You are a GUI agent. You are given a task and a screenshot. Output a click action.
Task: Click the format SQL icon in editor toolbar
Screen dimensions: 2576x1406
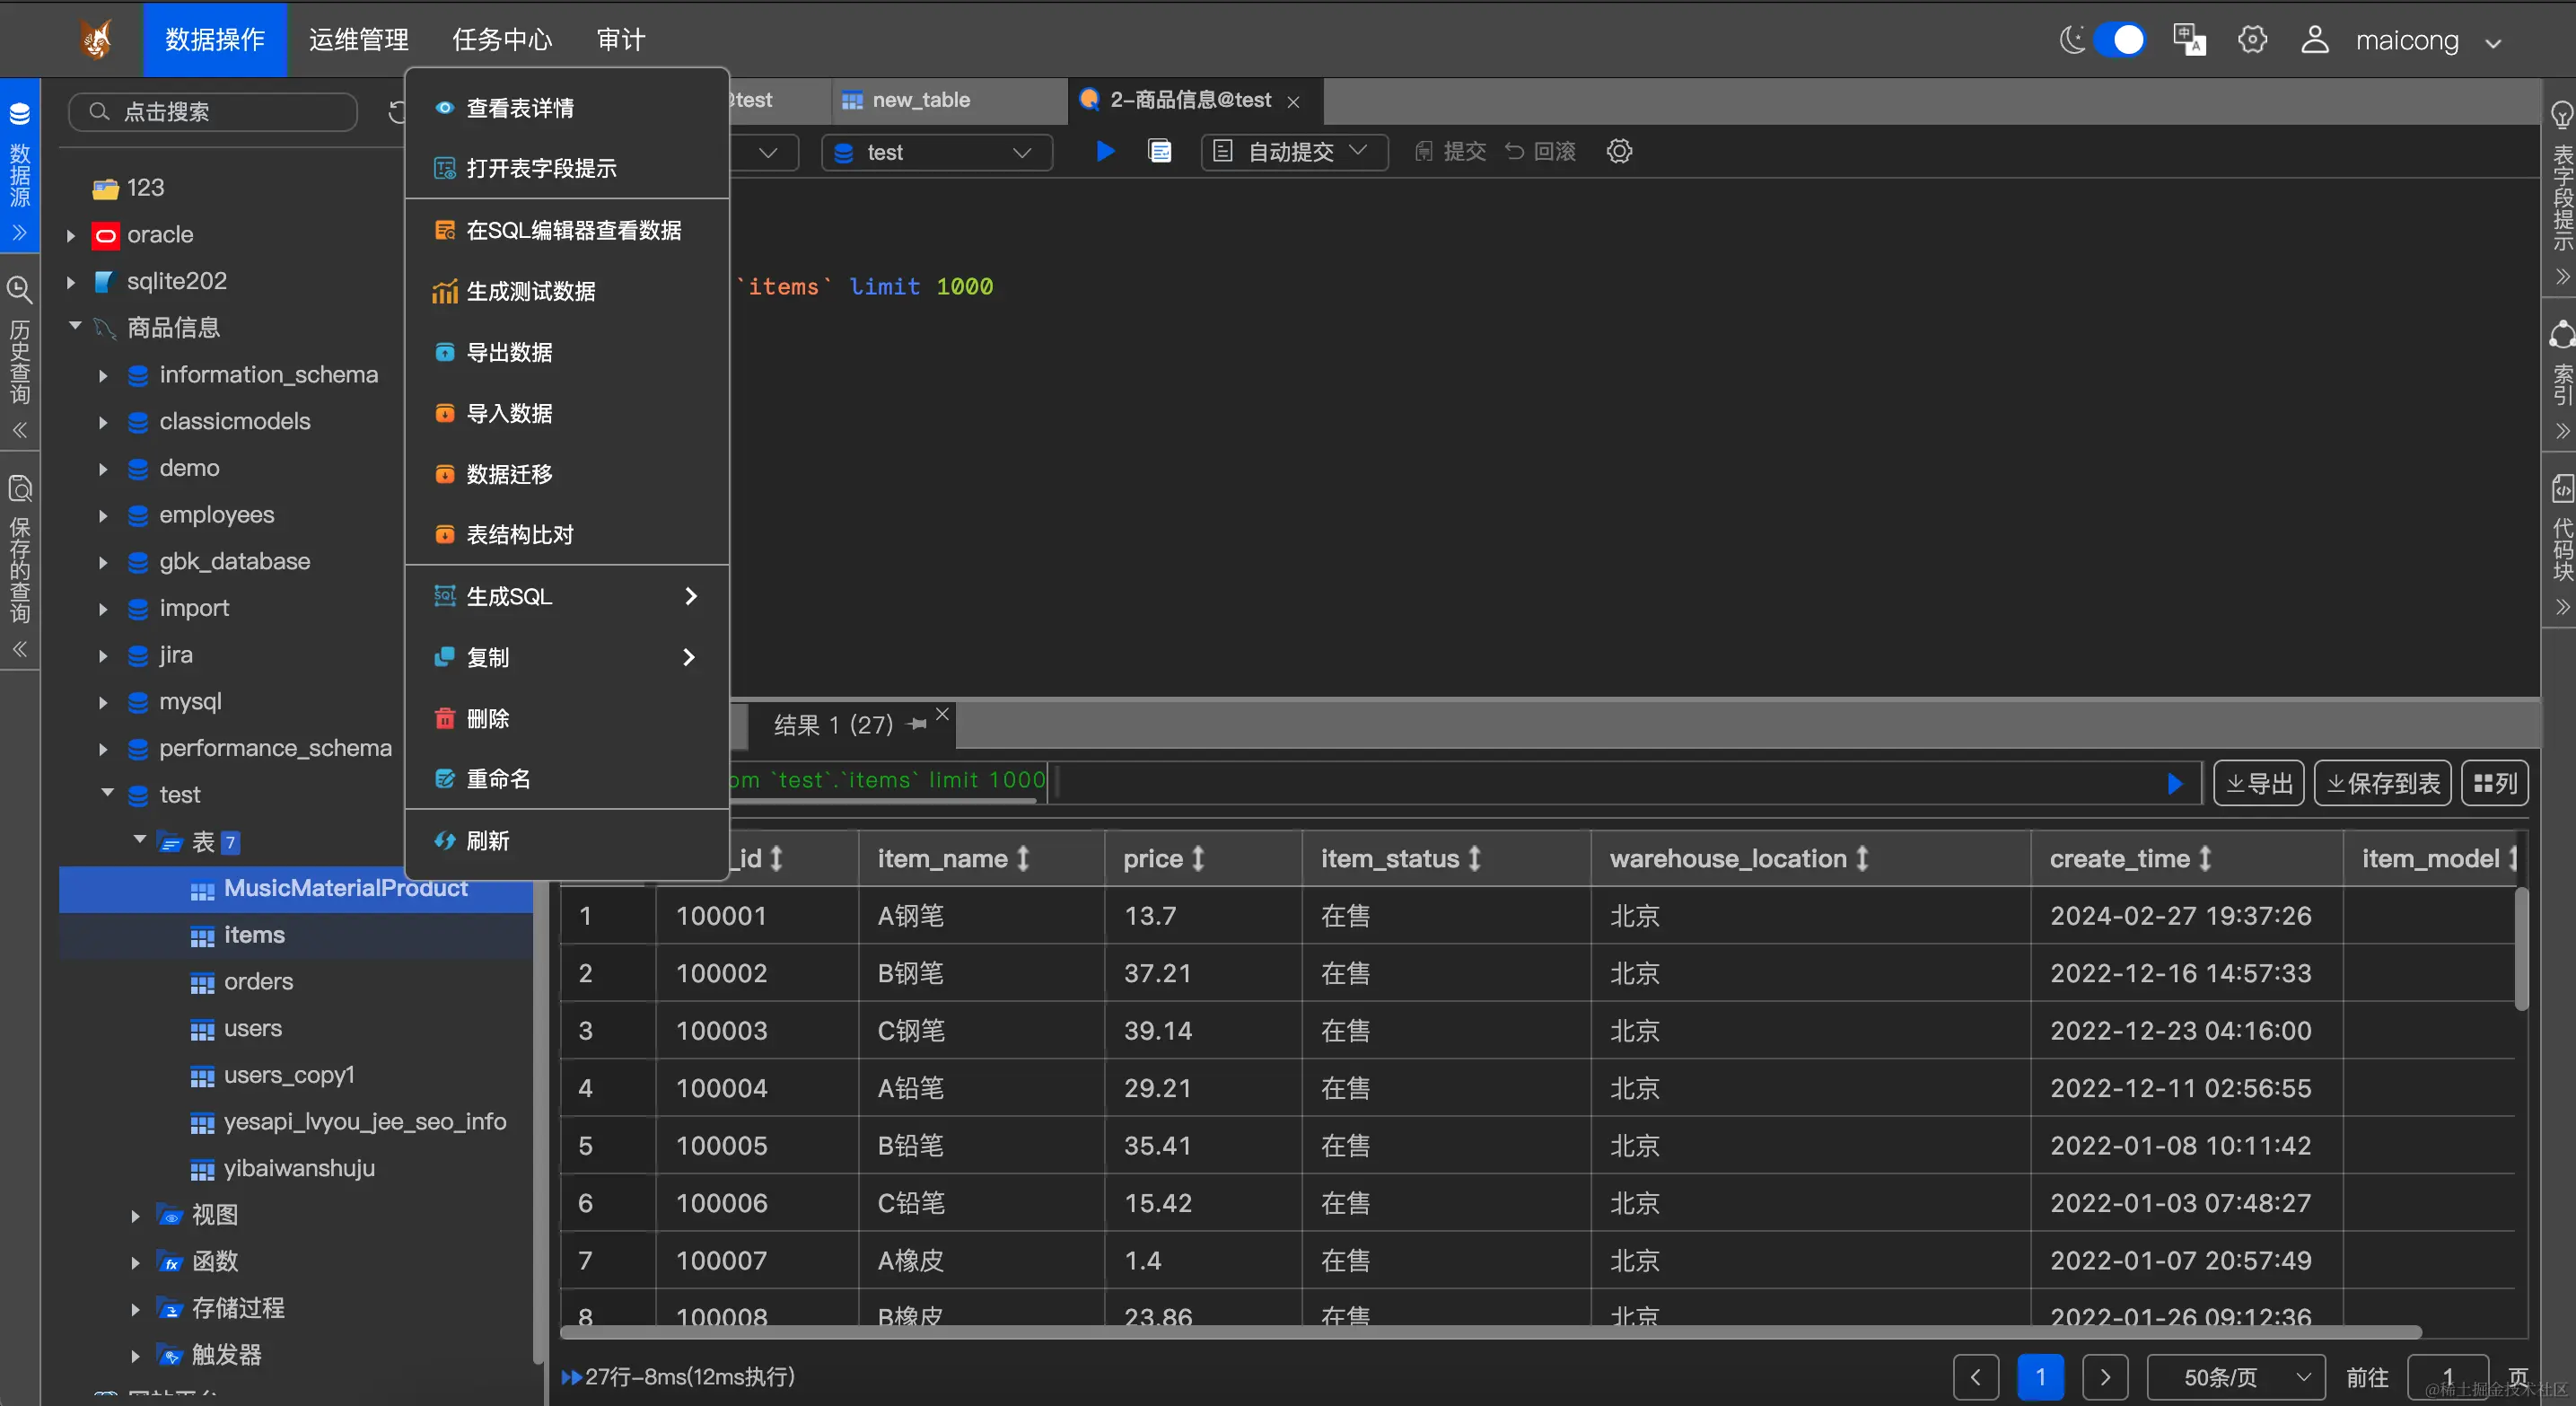[x=1160, y=152]
